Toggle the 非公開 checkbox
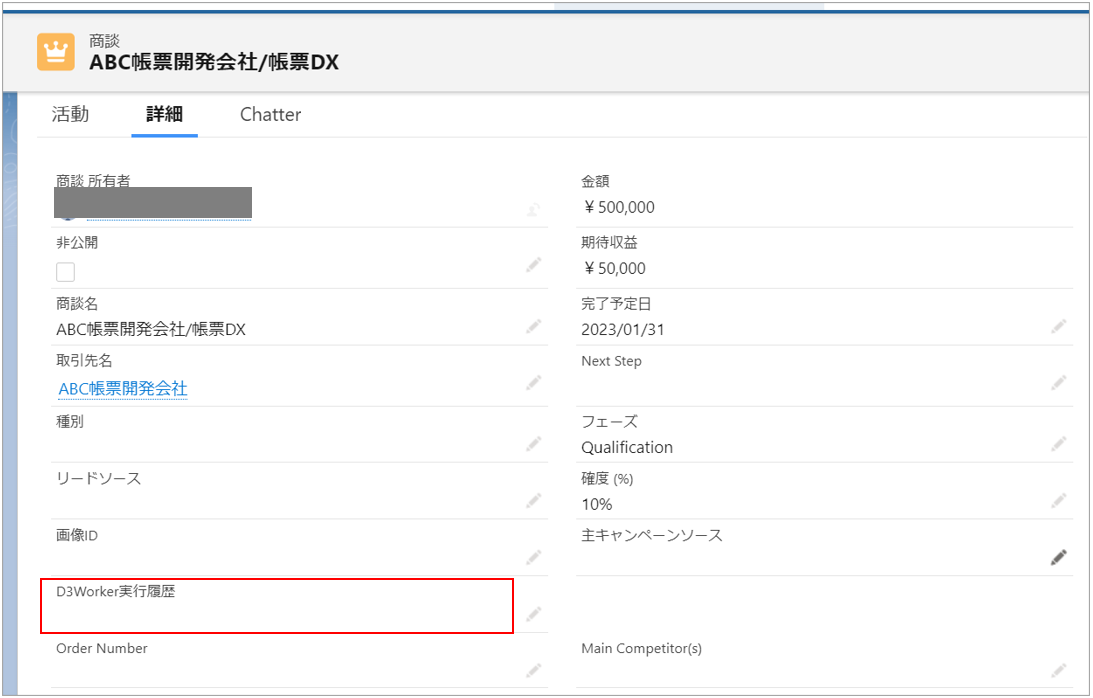The width and height of the screenshot is (1093, 698). [66, 271]
